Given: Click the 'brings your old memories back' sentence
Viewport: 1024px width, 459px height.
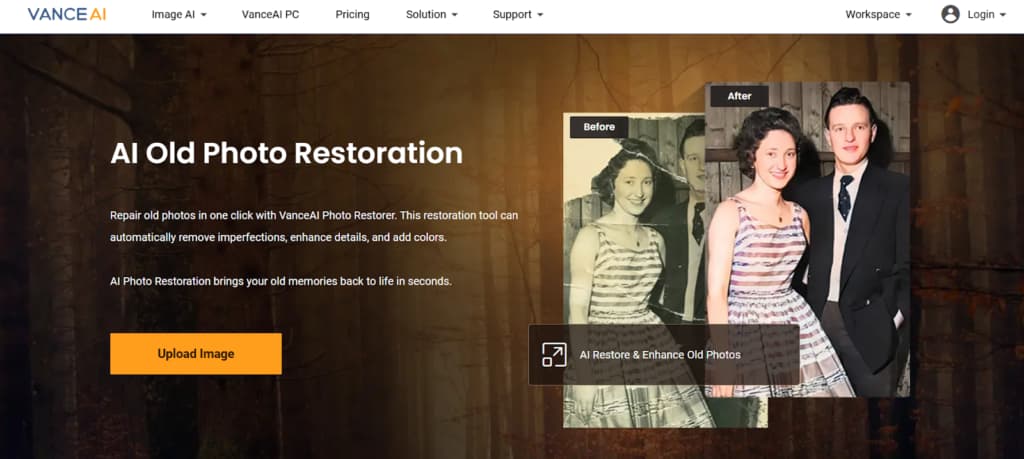Looking at the screenshot, I should point(281,282).
